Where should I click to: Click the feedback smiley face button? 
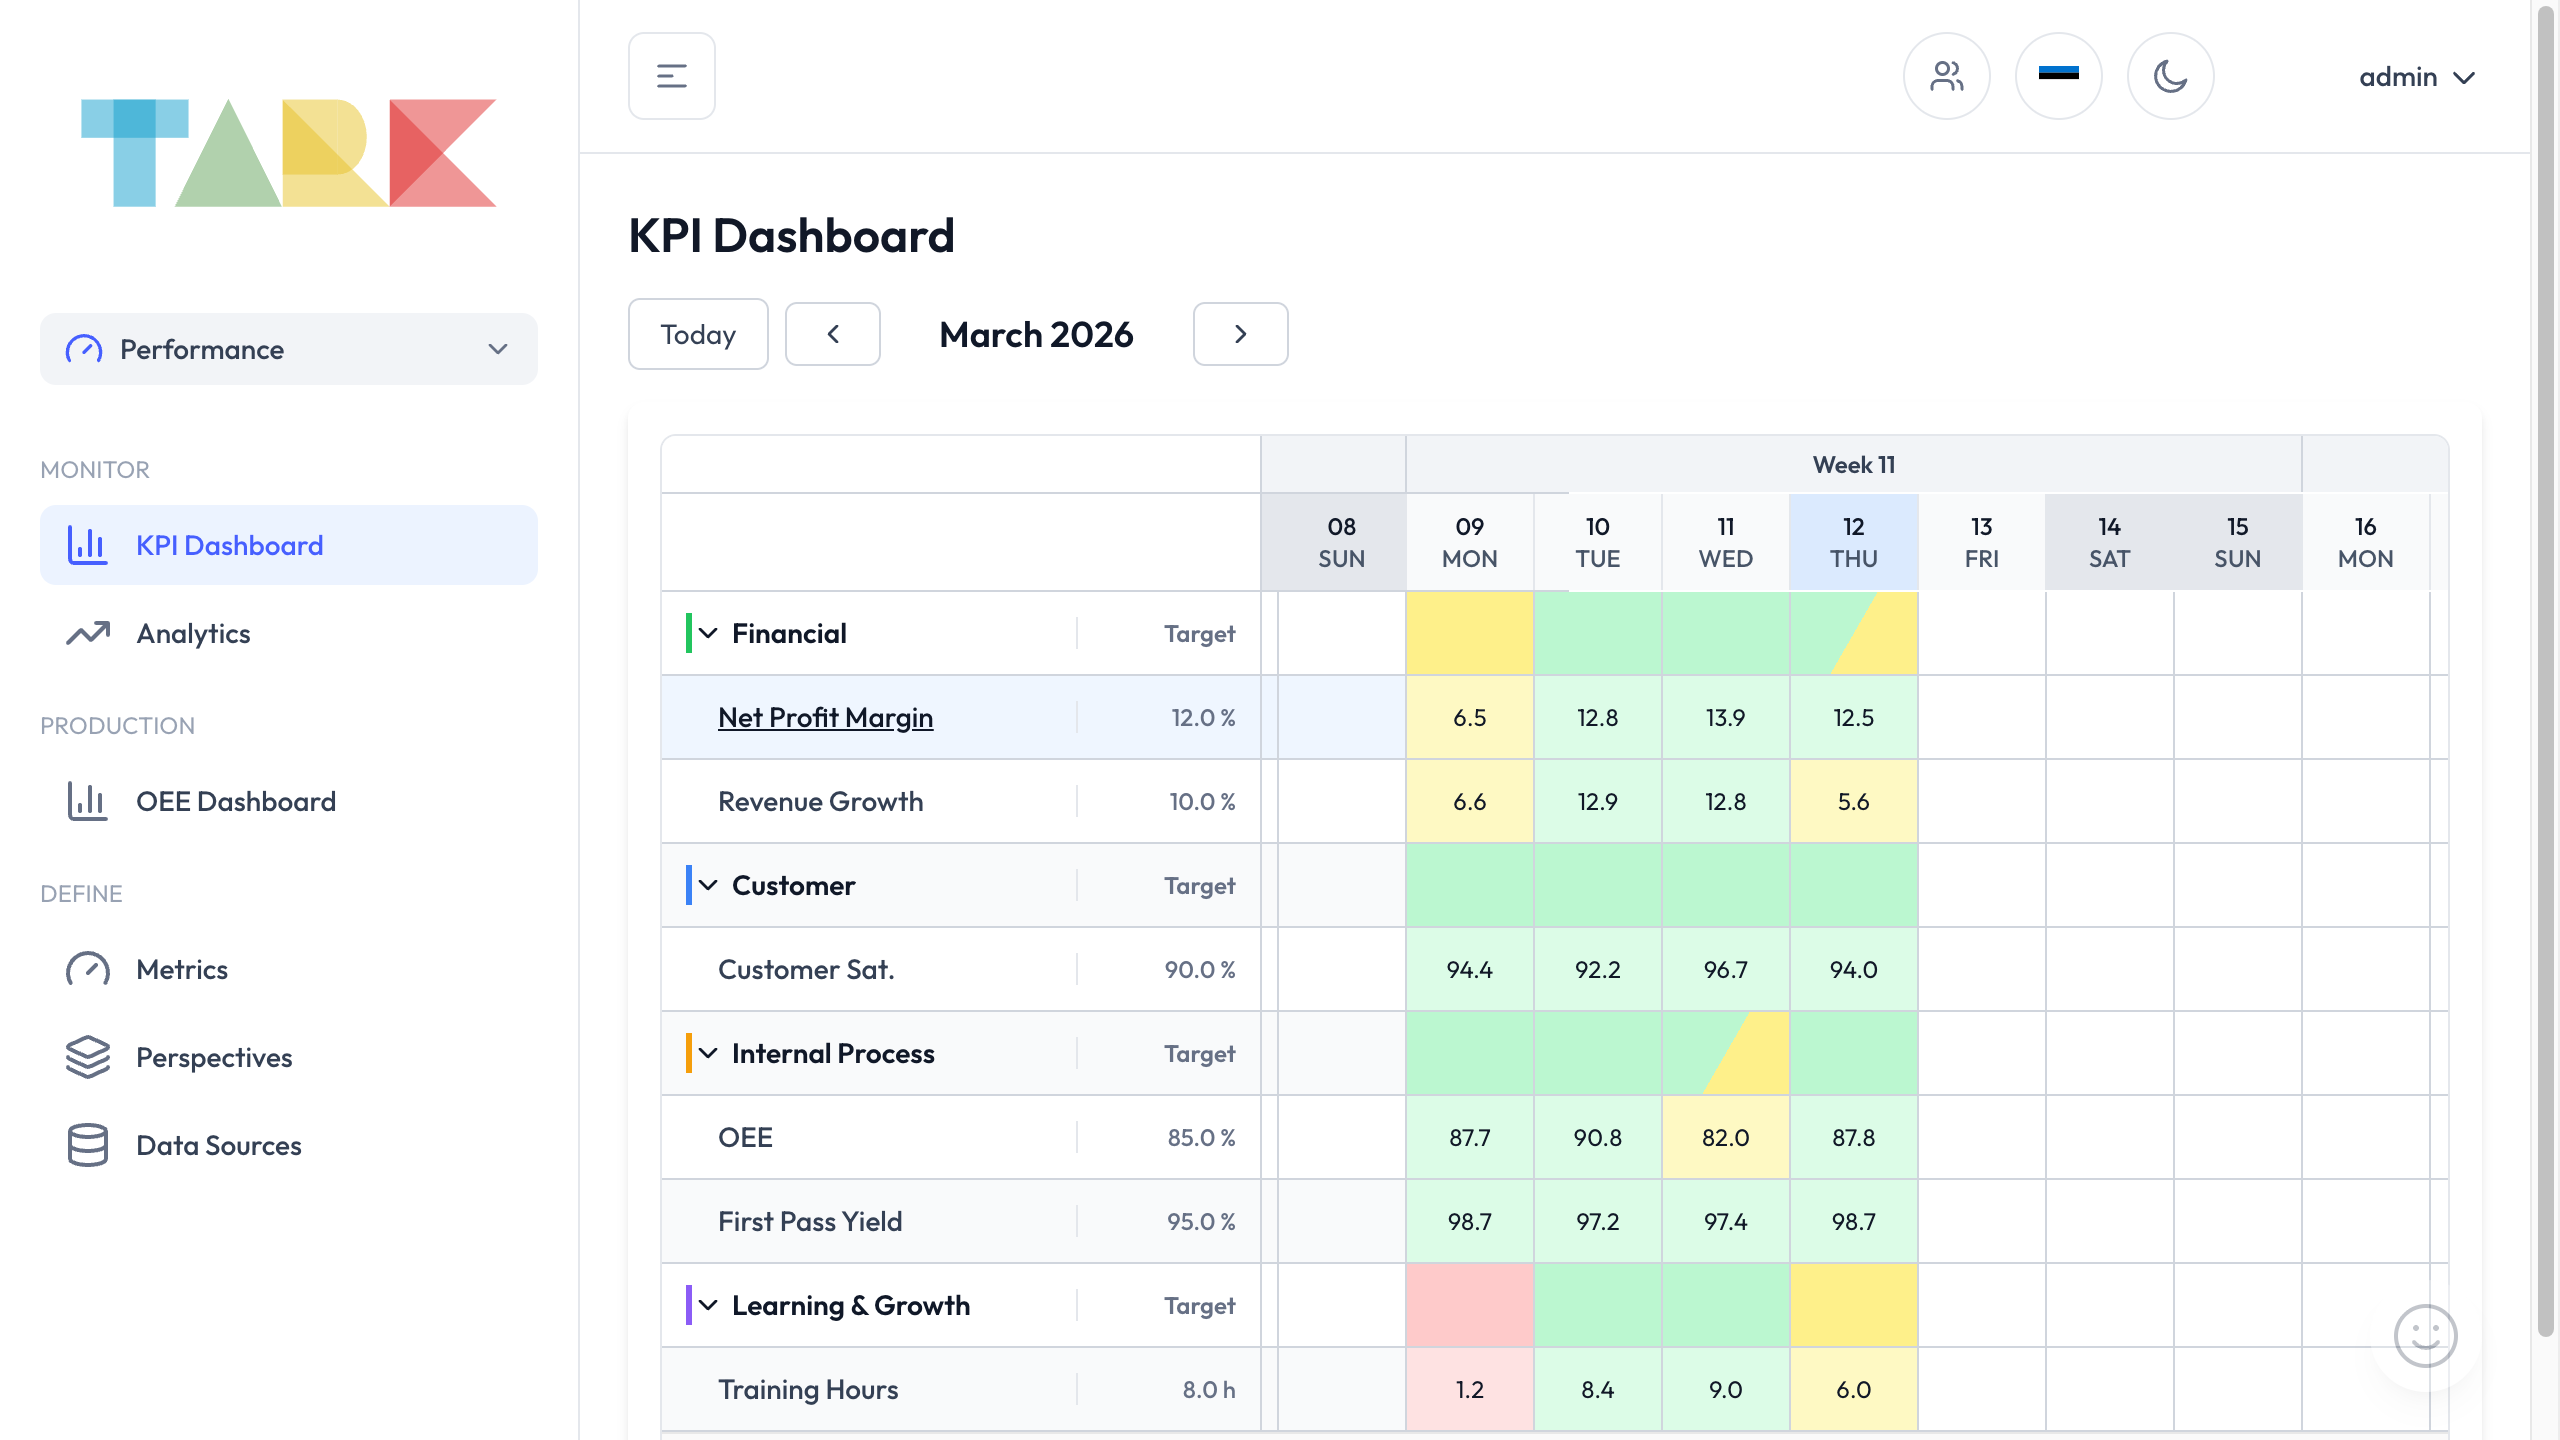[2424, 1335]
